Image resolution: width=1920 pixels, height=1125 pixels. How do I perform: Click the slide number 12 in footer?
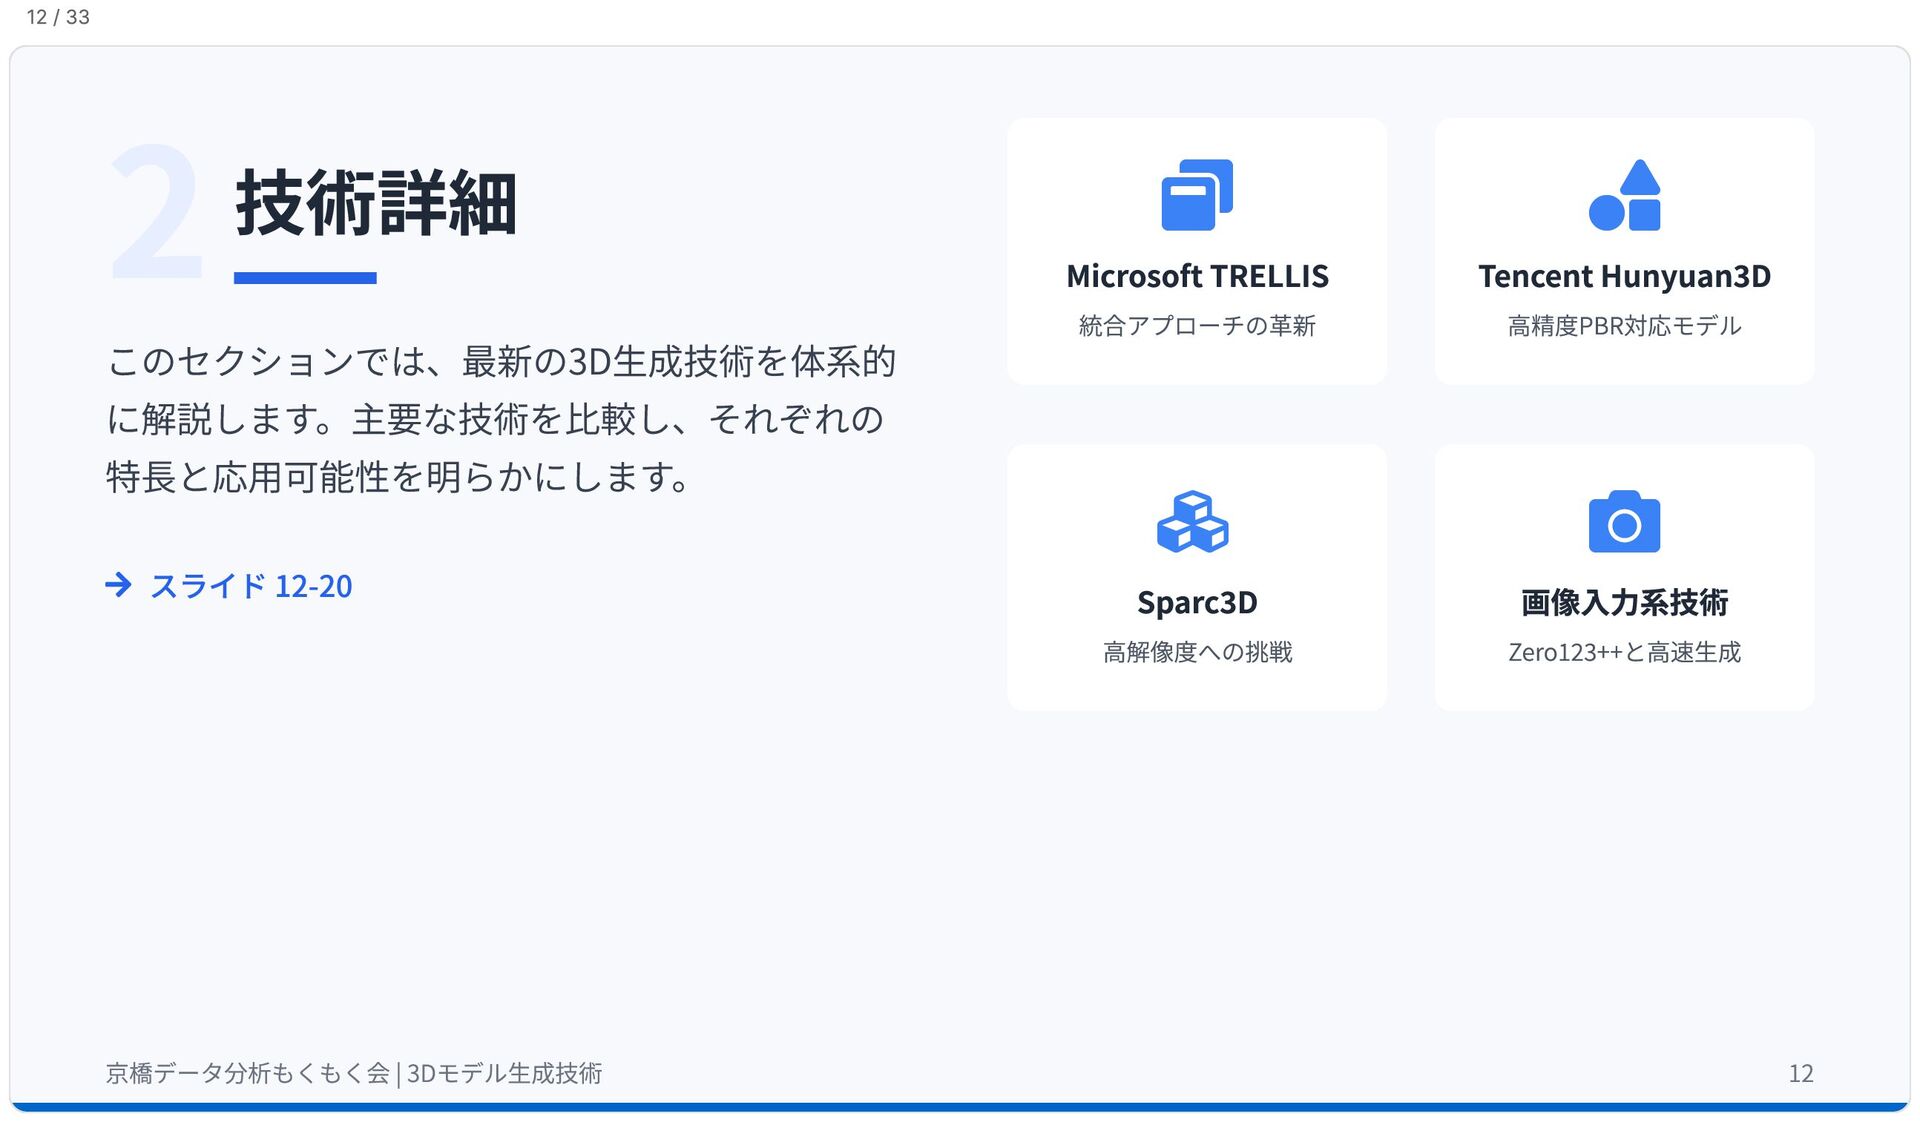(x=1800, y=1073)
